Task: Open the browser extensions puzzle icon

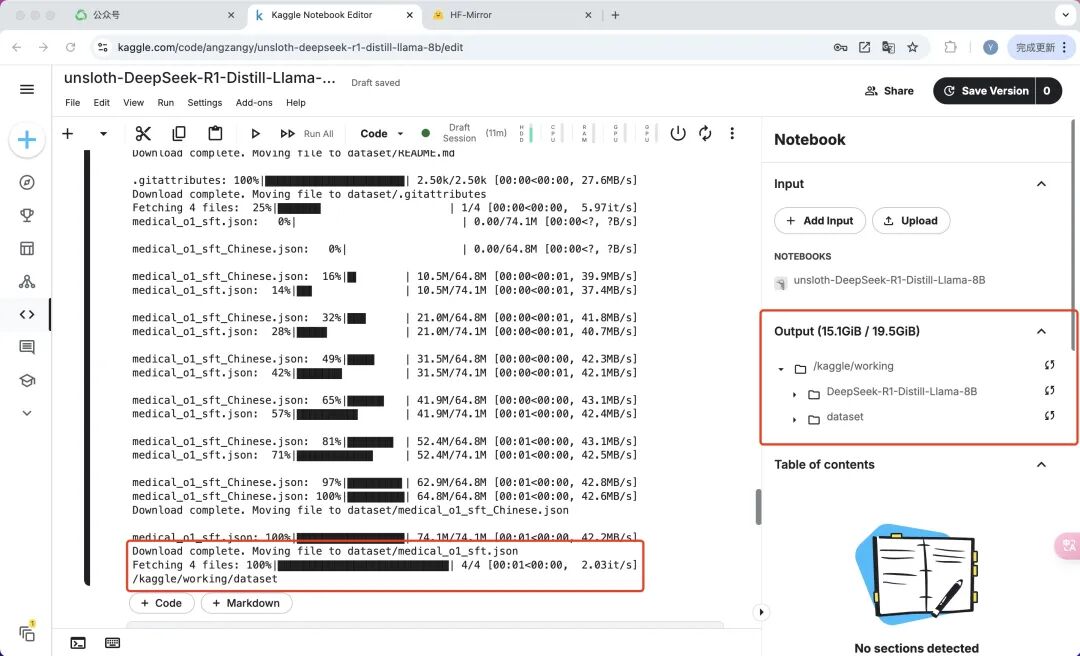Action: tap(950, 48)
